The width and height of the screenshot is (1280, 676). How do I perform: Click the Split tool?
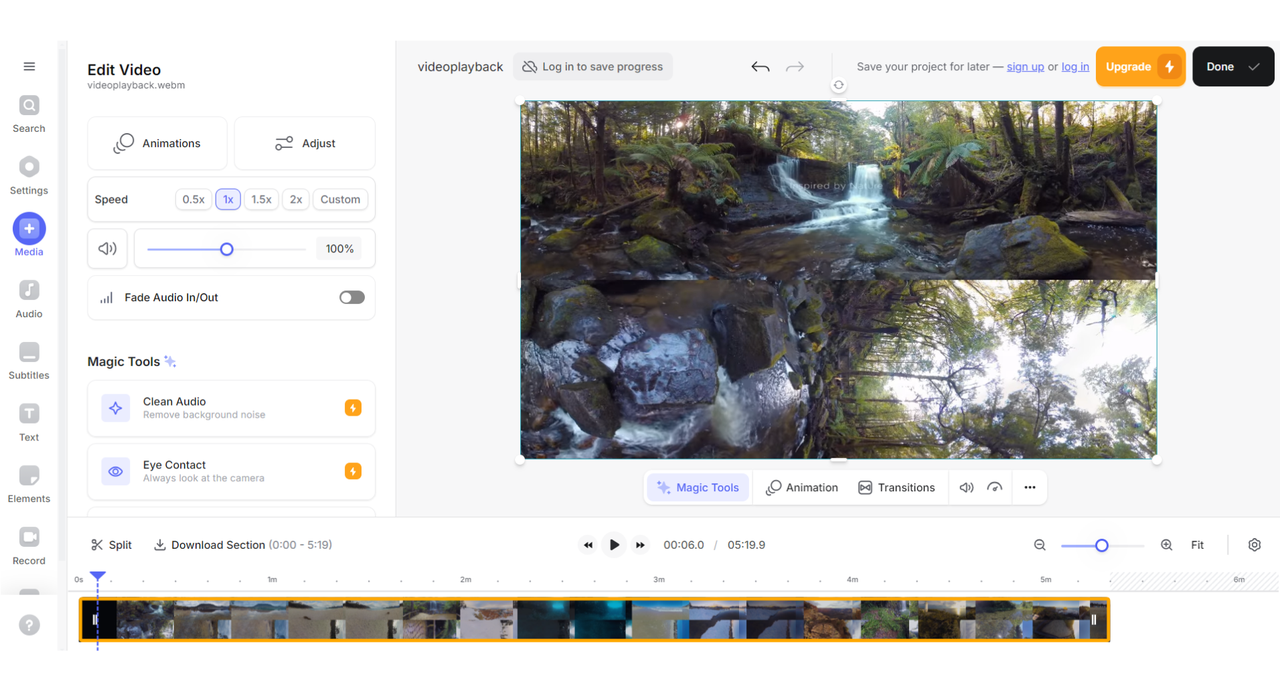pyautogui.click(x=111, y=545)
